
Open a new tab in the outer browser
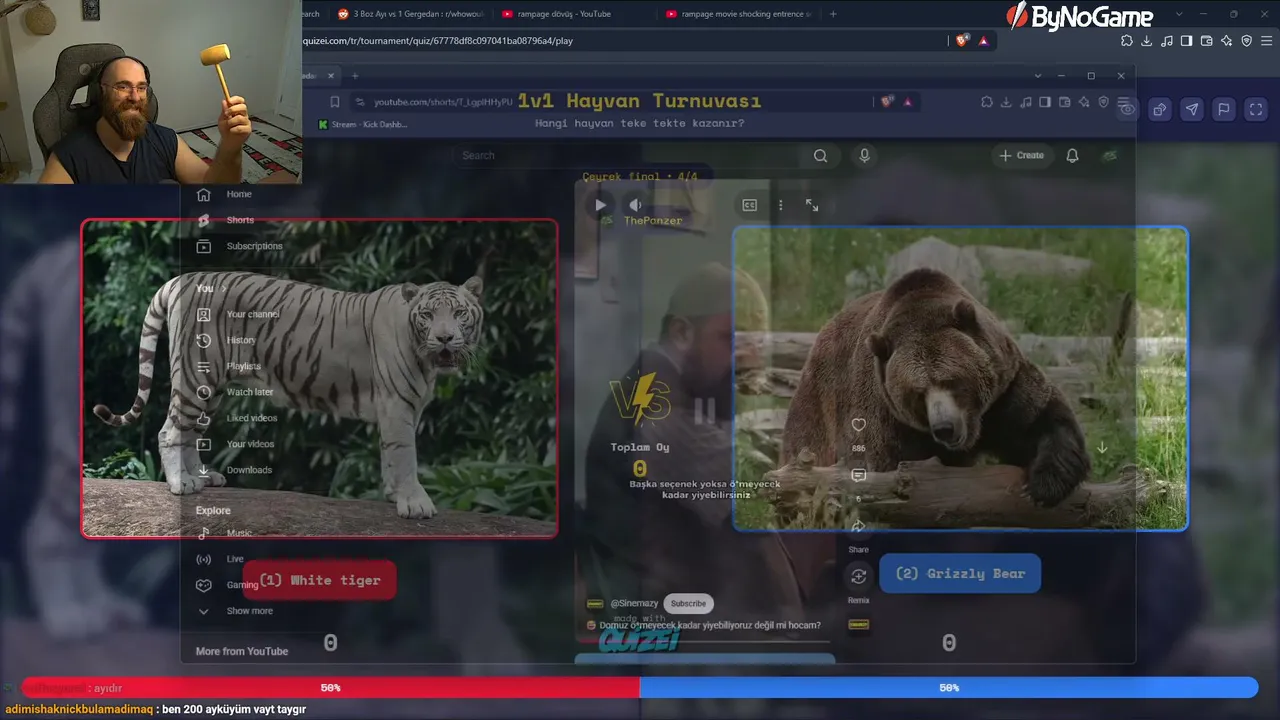(833, 14)
